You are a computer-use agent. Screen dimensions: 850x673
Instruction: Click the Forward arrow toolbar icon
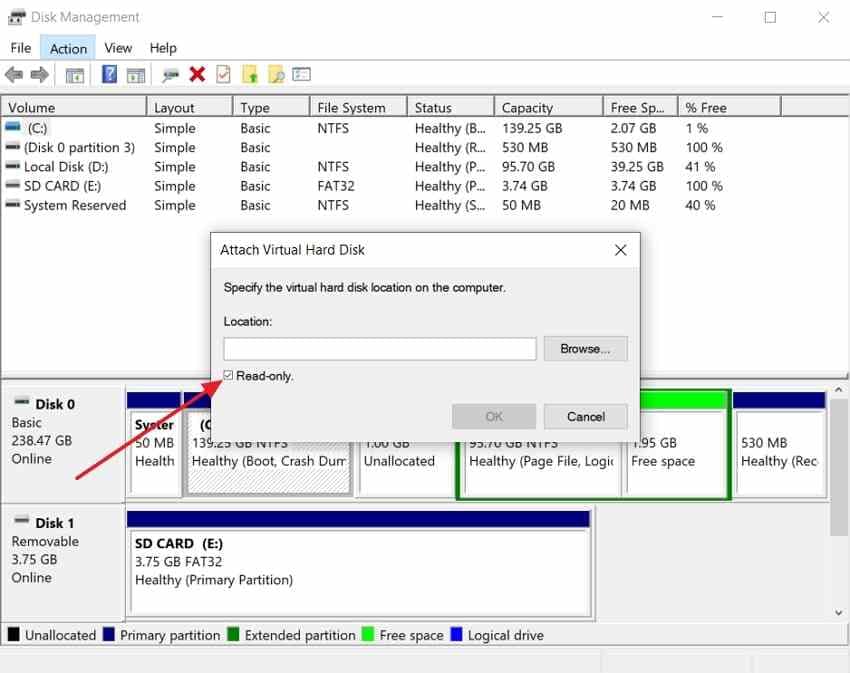[x=39, y=74]
